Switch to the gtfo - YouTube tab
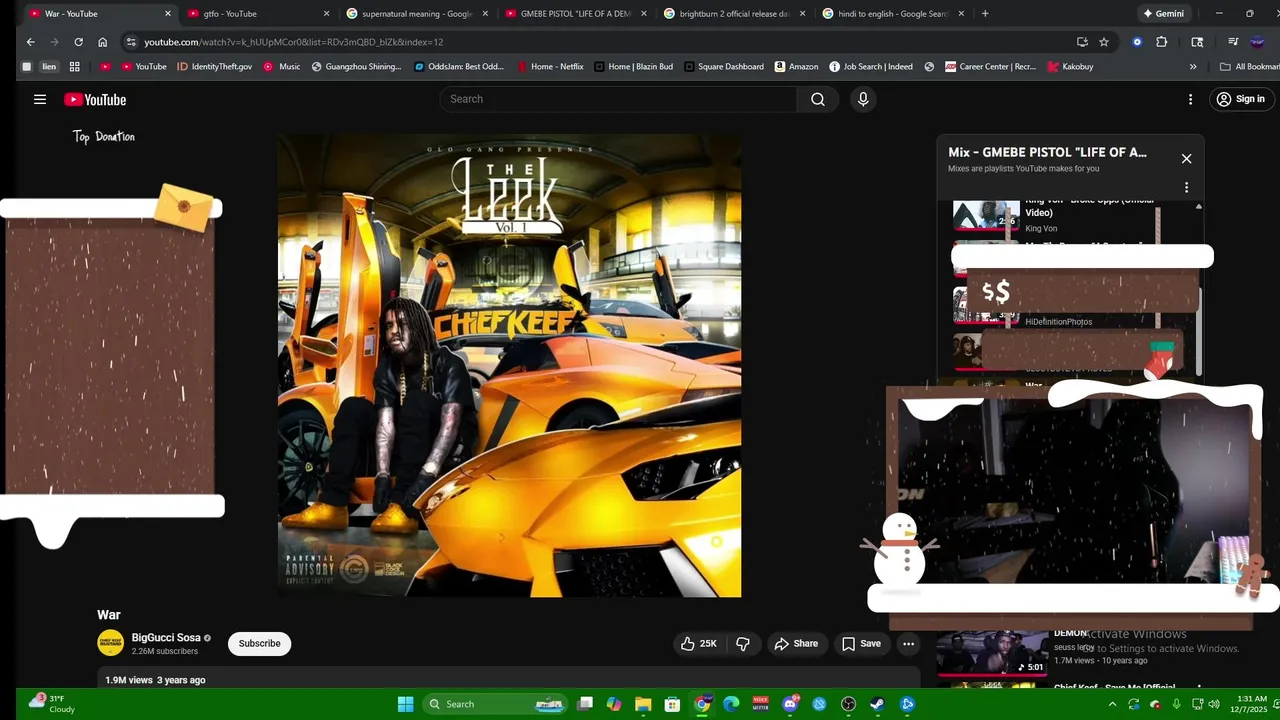Image resolution: width=1280 pixels, height=720 pixels. [258, 14]
